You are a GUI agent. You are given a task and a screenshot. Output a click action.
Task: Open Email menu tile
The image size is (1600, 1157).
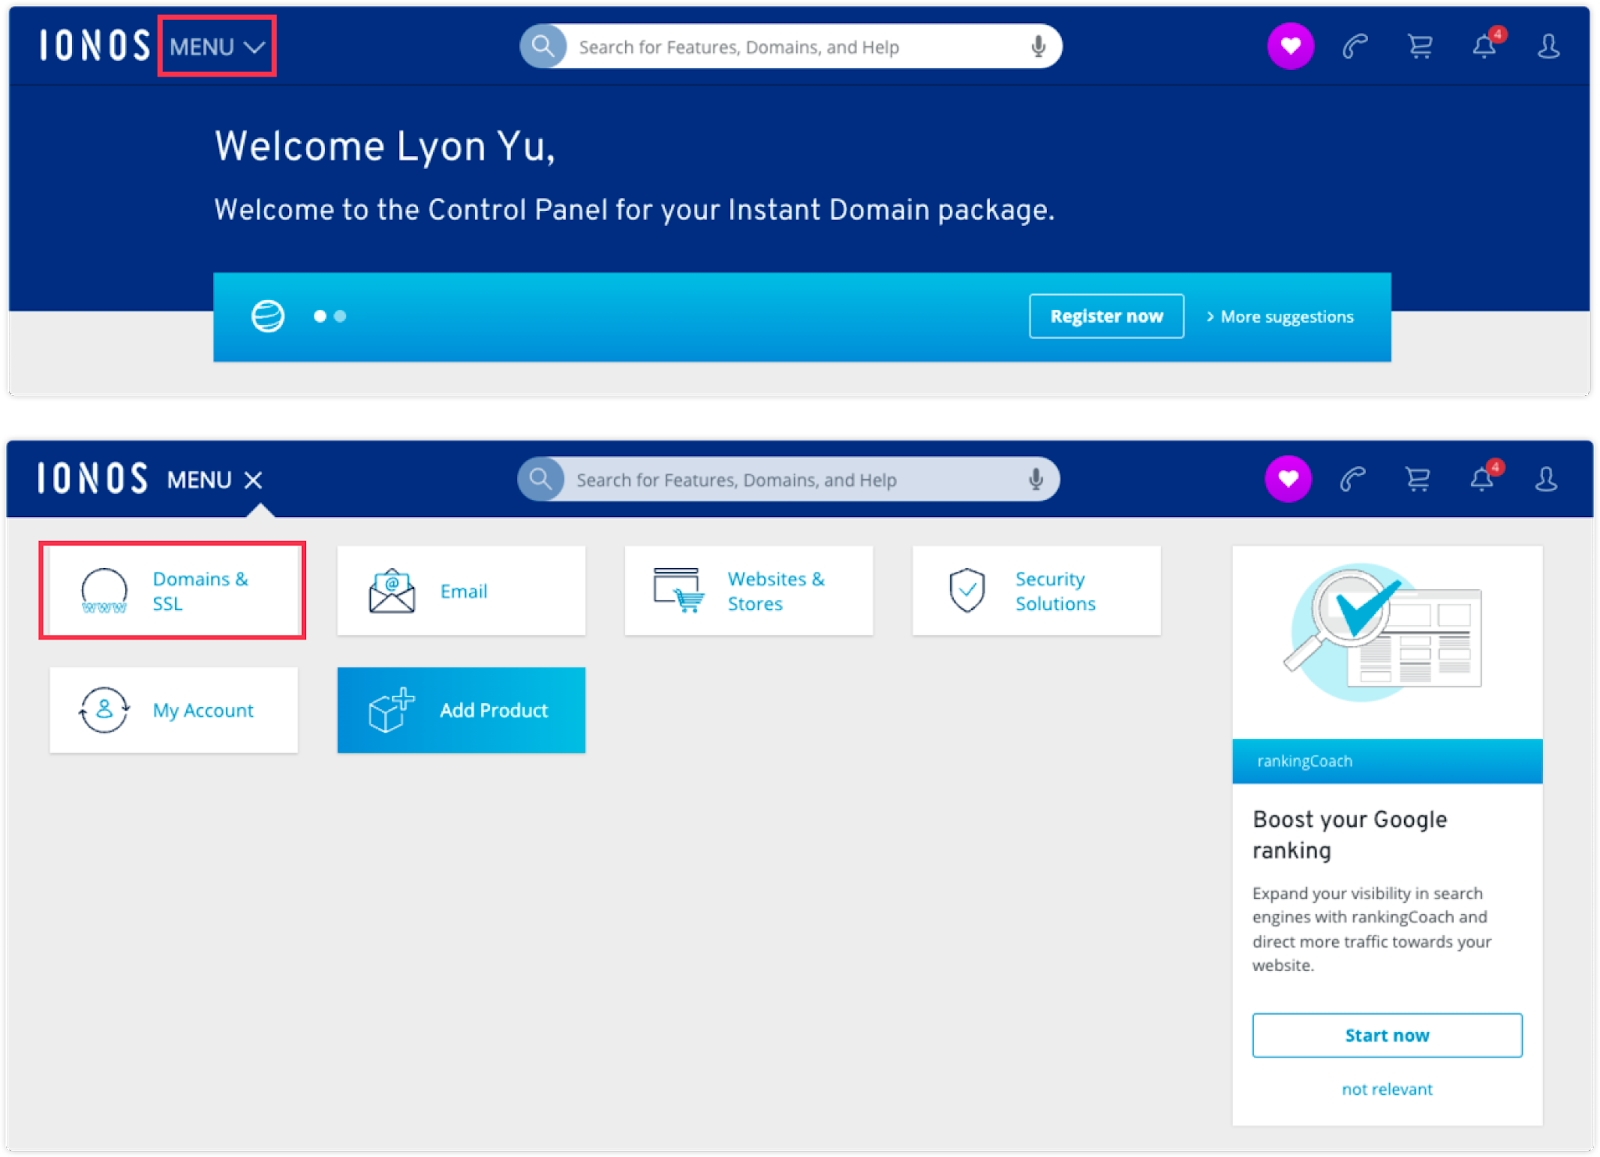[461, 591]
